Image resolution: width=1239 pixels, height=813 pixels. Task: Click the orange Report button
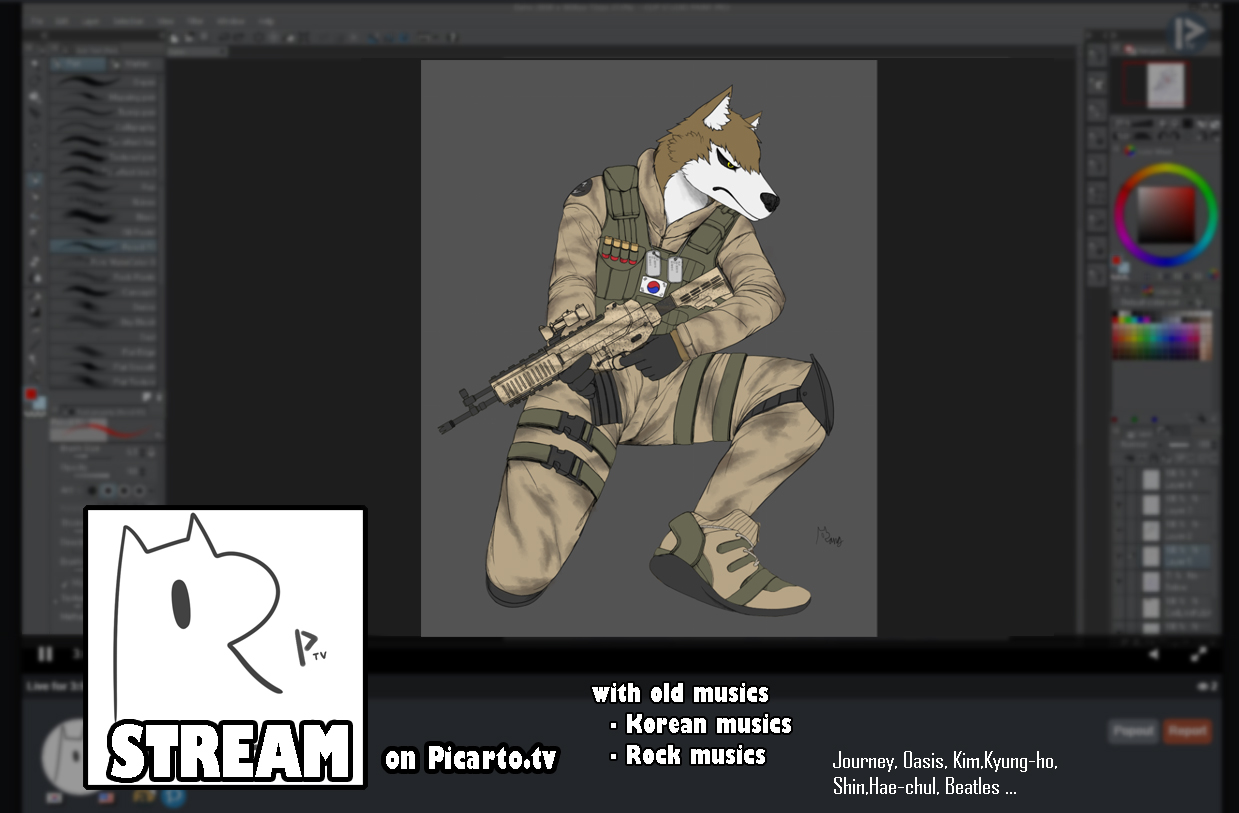pos(1187,731)
